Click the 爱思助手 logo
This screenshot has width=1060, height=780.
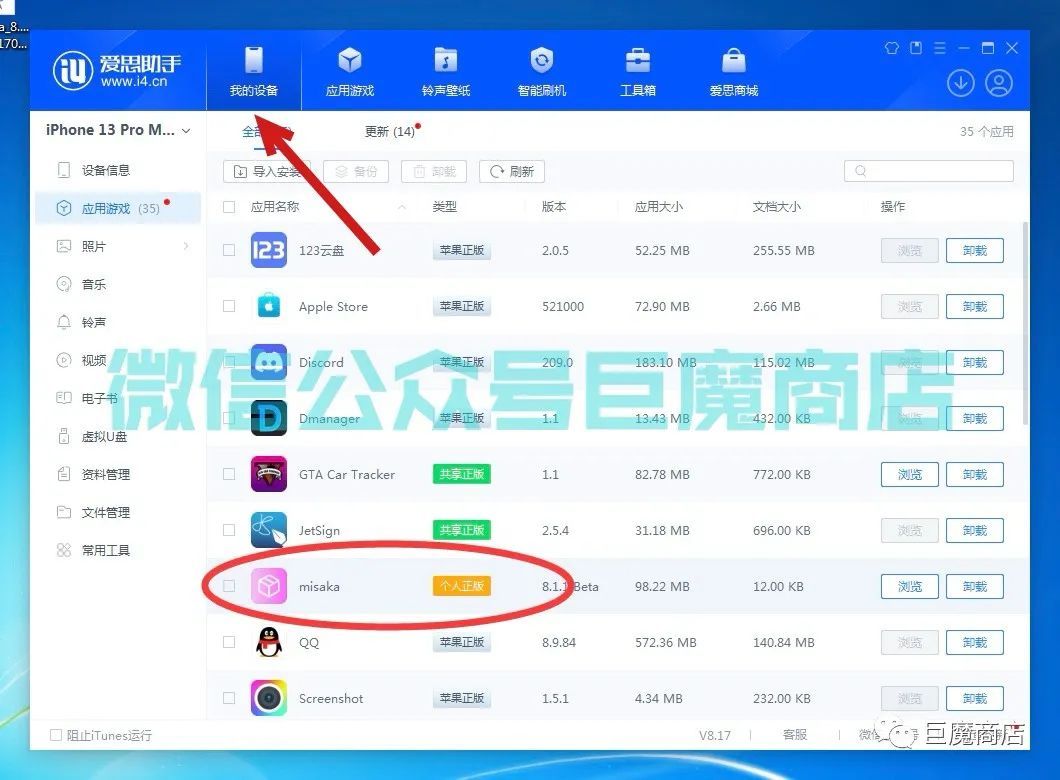coord(116,70)
